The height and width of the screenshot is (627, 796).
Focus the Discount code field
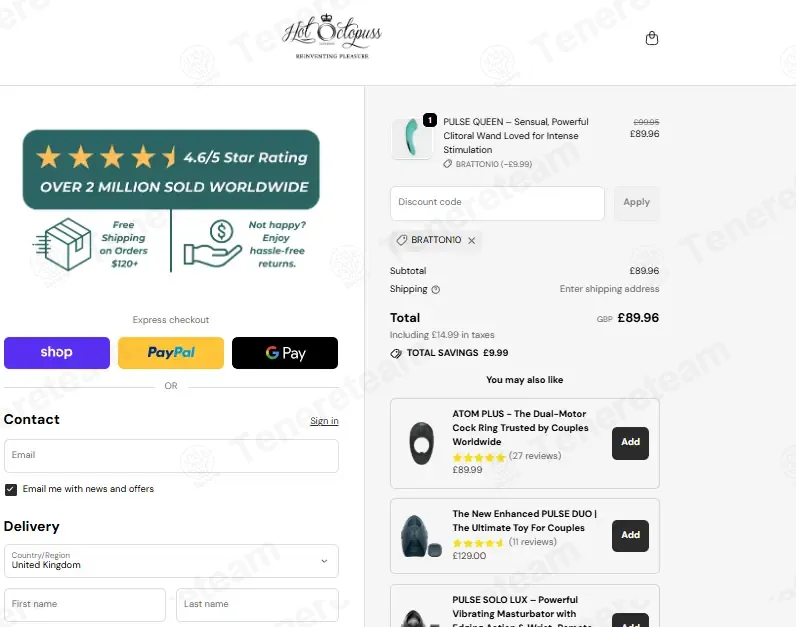pos(497,203)
